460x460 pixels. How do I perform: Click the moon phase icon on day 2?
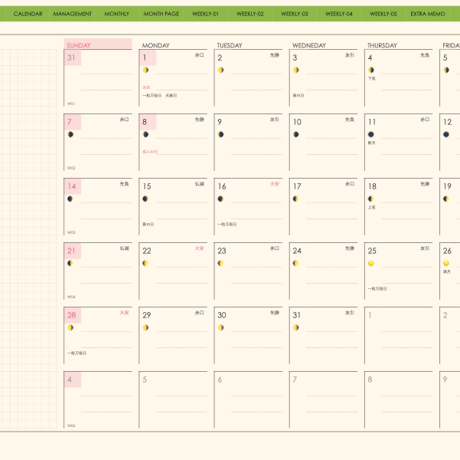[x=221, y=70]
